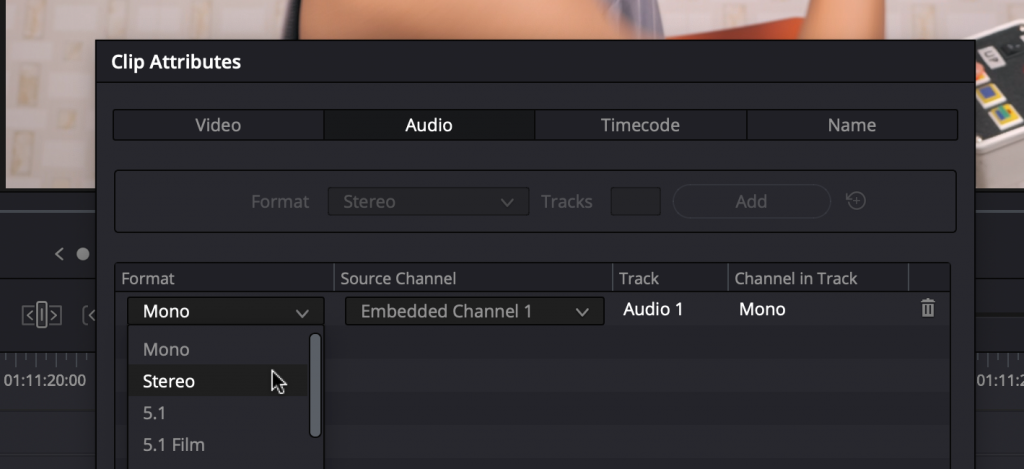Select the Mono option in the open list
The width and height of the screenshot is (1024, 469).
pos(166,349)
